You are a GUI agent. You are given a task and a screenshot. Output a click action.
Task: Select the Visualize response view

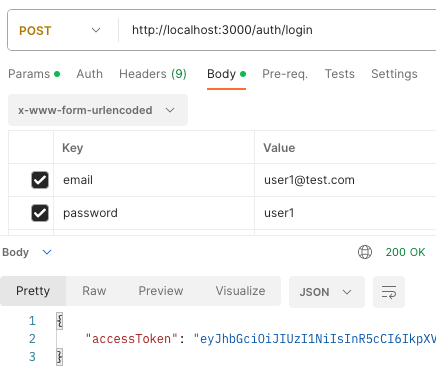pos(240,291)
